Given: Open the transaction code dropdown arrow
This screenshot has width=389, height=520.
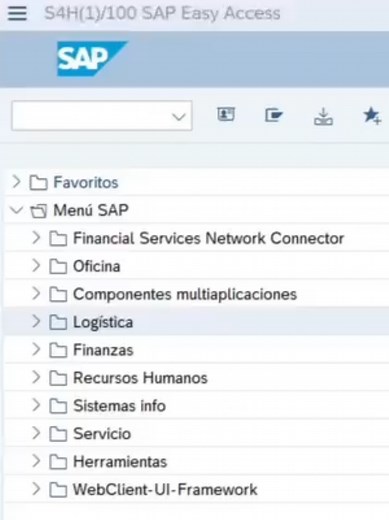Looking at the screenshot, I should pyautogui.click(x=179, y=117).
